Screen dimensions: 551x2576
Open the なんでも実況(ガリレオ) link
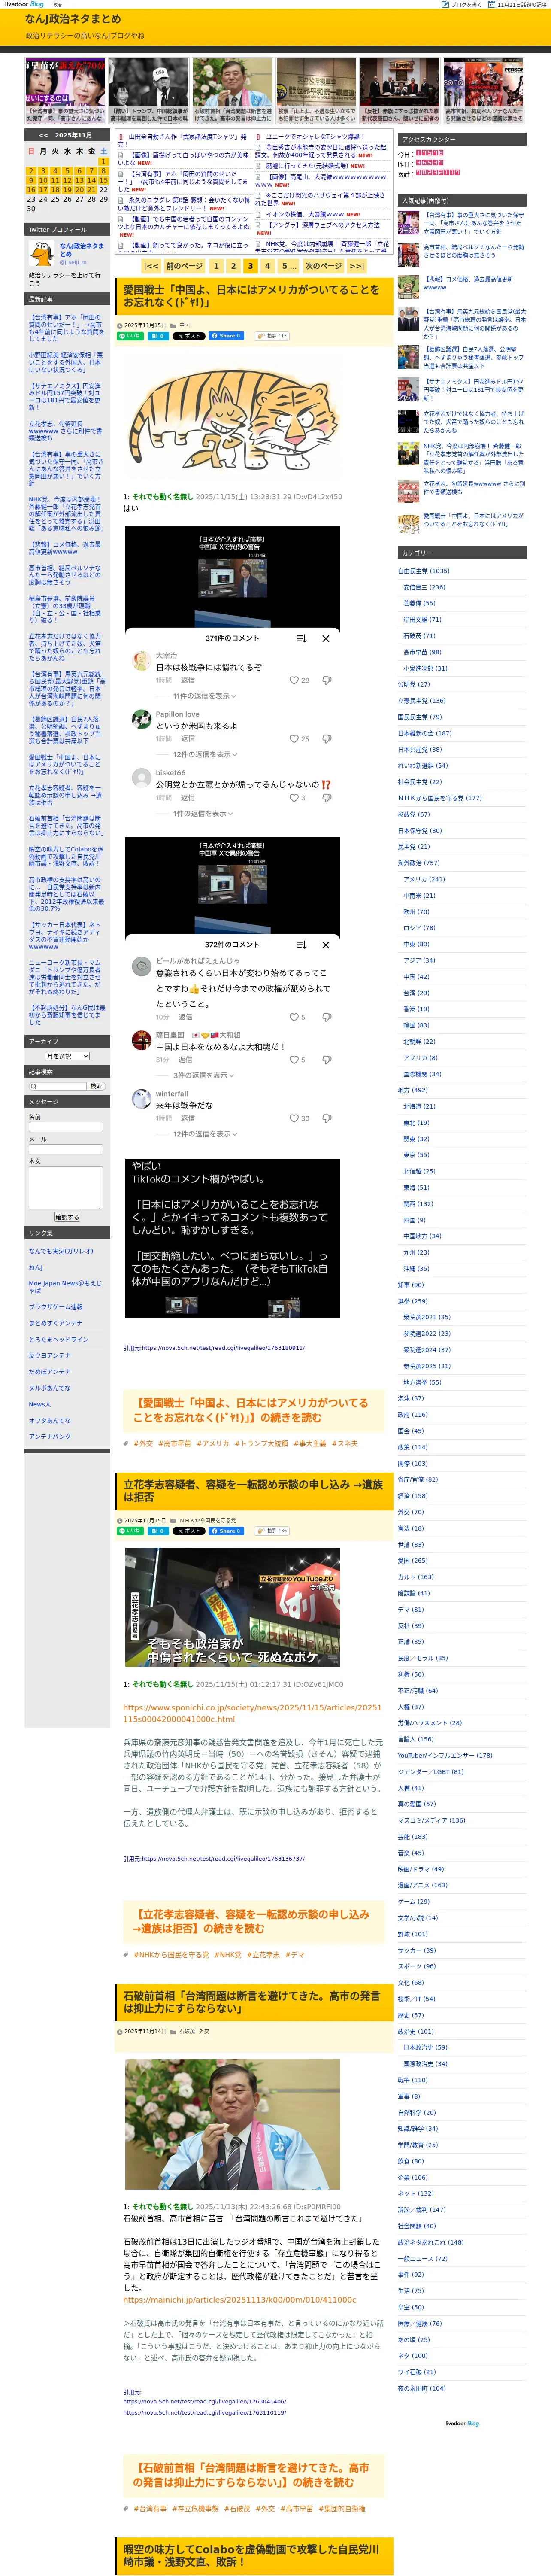coord(61,1251)
